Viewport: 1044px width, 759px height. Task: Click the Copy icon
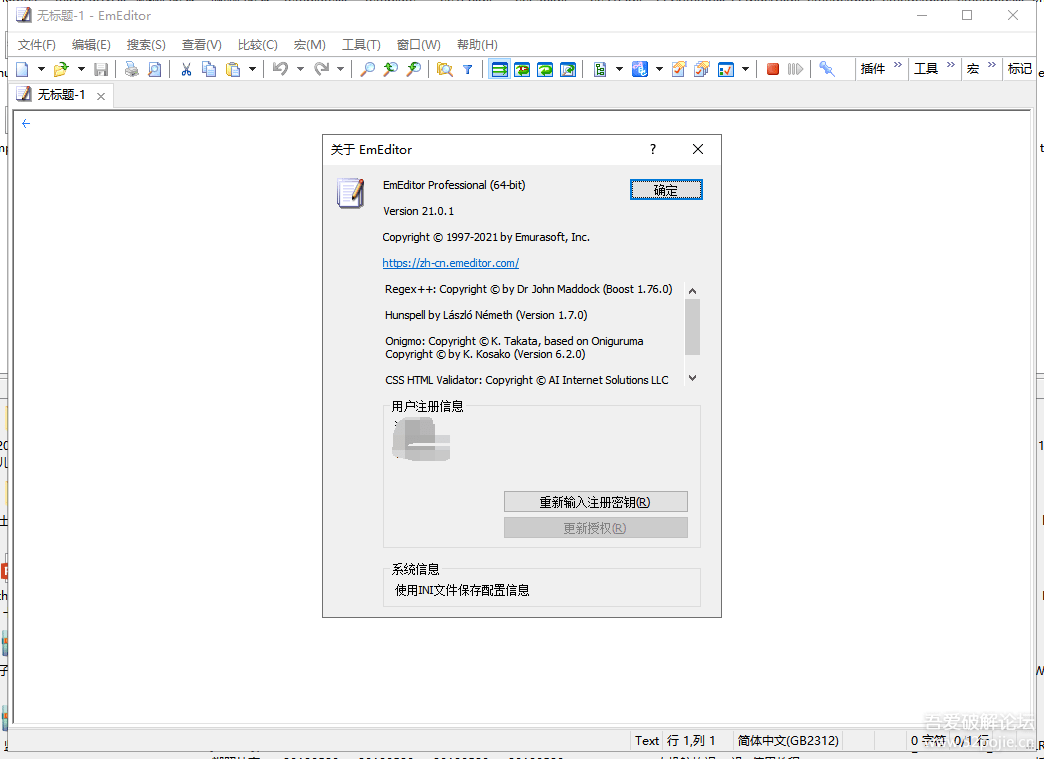[x=209, y=69]
